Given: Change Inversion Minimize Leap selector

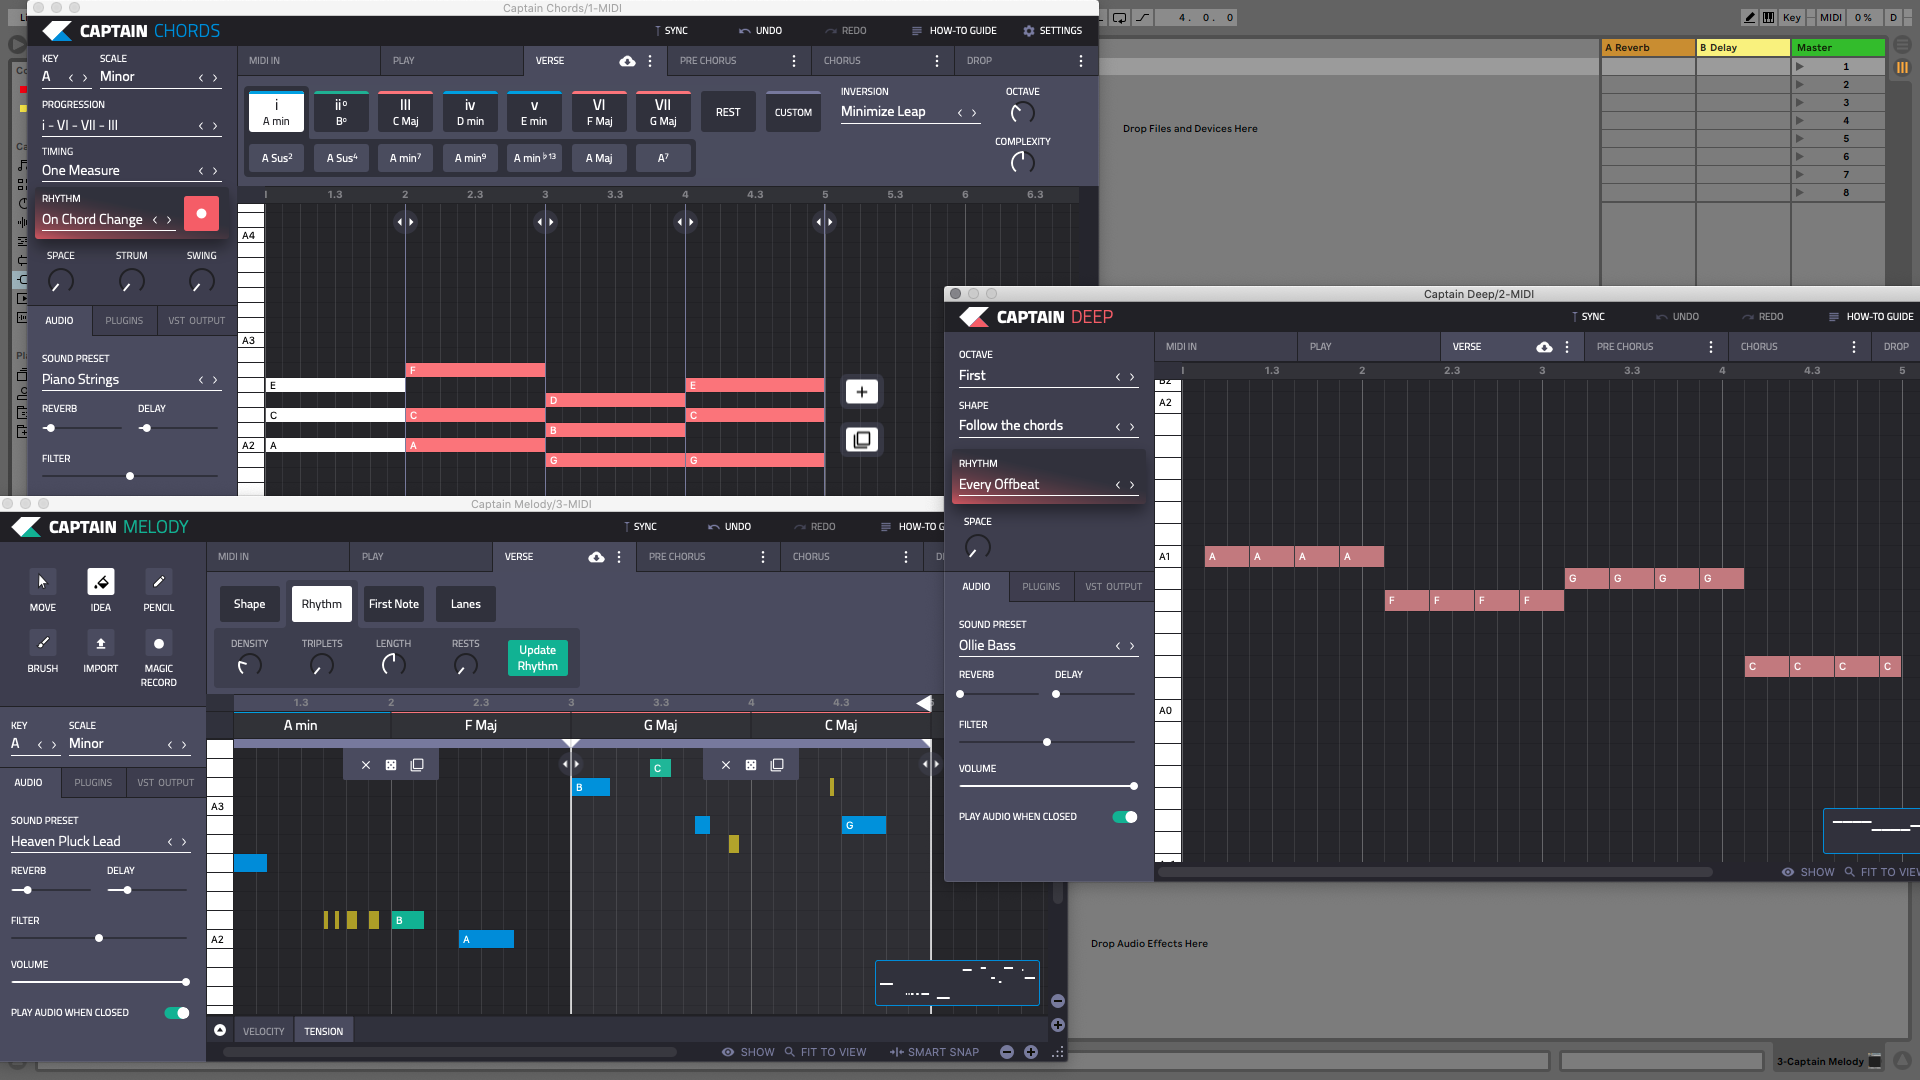Looking at the screenshot, I should [910, 112].
